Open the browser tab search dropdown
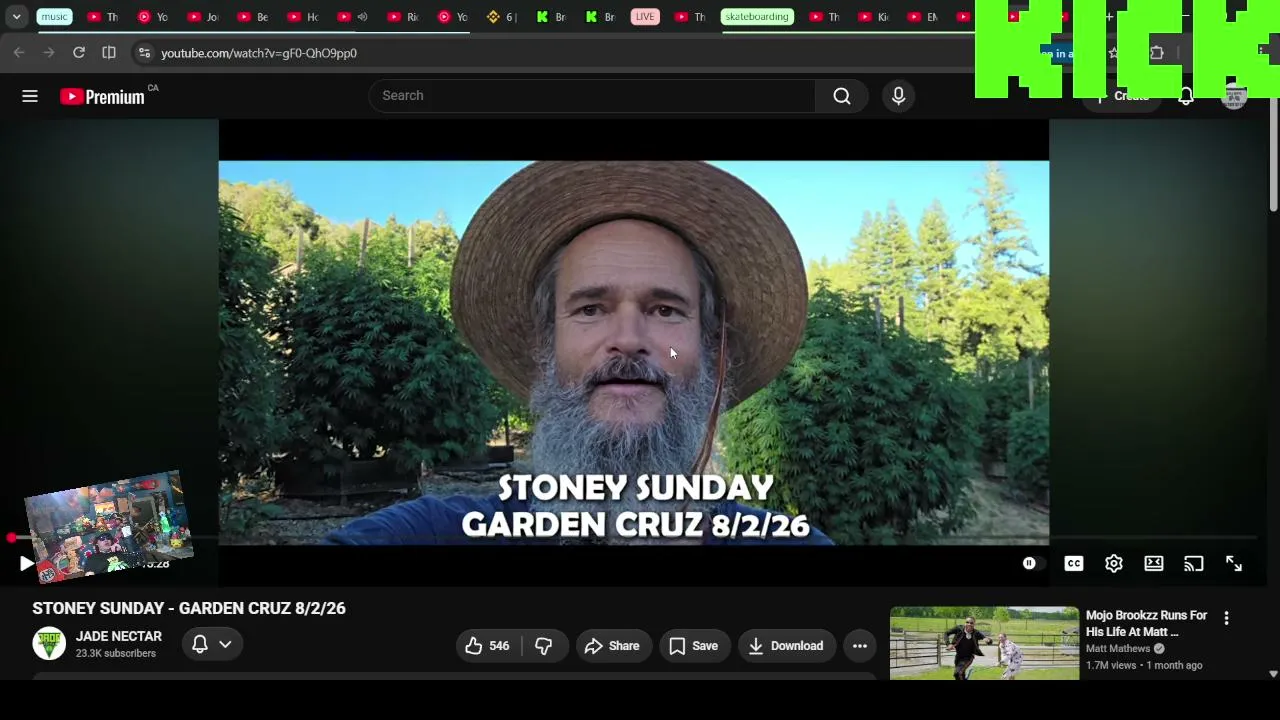The height and width of the screenshot is (720, 1280). (x=17, y=17)
